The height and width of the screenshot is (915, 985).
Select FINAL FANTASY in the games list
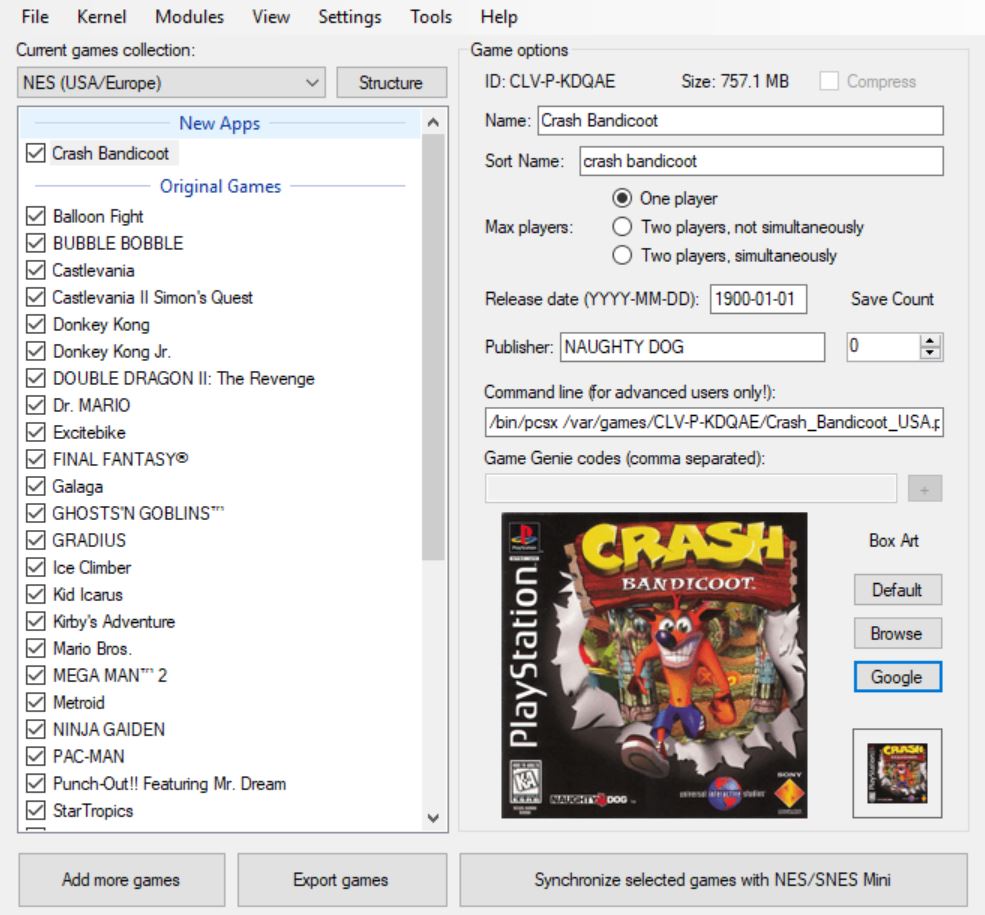click(121, 459)
